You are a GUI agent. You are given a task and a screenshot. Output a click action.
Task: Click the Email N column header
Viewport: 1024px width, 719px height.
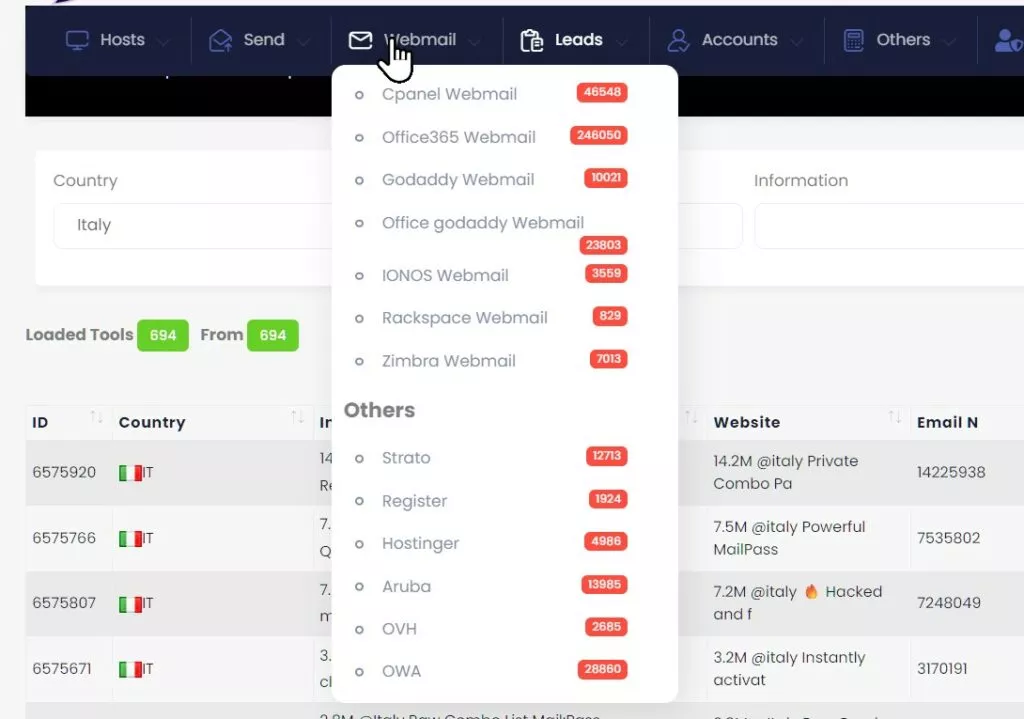tap(947, 423)
